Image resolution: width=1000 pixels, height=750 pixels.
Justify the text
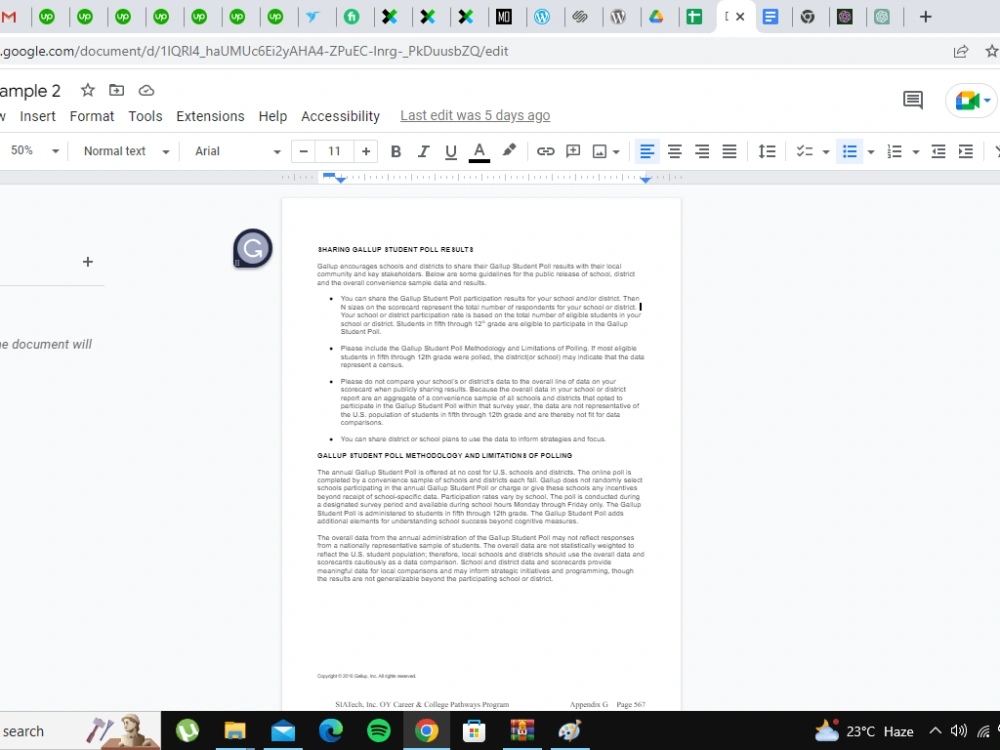(x=729, y=151)
